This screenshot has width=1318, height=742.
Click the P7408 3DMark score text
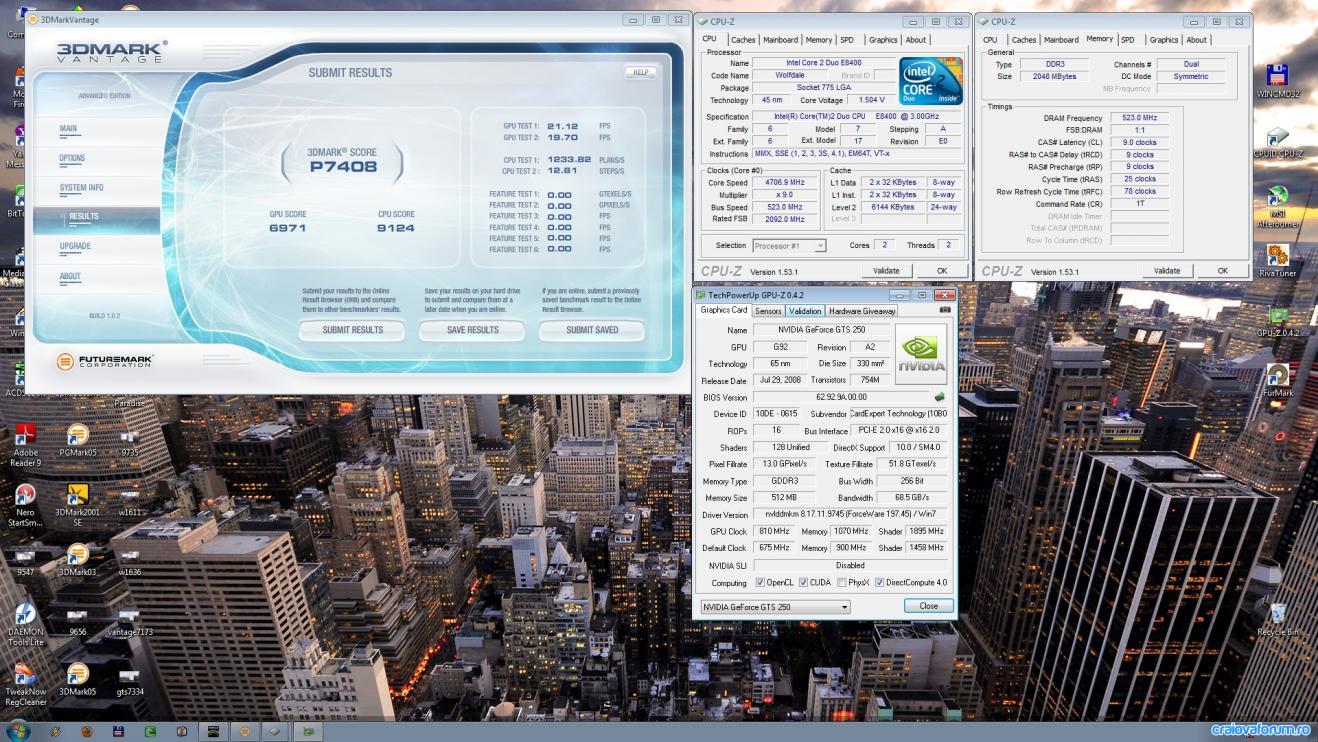342,166
